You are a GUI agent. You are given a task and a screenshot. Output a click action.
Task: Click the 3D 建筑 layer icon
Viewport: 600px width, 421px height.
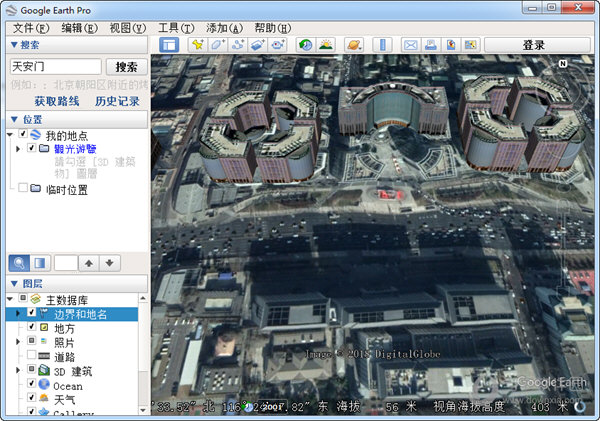click(x=44, y=370)
